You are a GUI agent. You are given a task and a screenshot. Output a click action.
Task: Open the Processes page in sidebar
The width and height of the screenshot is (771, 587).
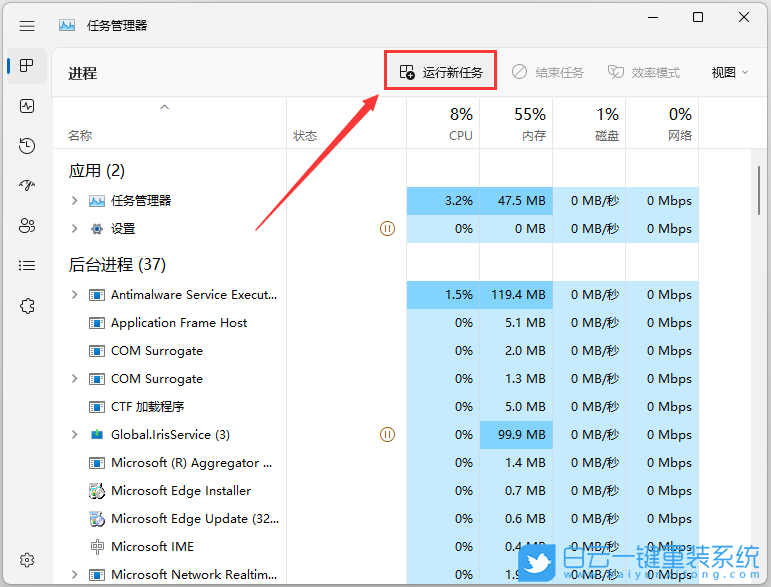coord(27,65)
